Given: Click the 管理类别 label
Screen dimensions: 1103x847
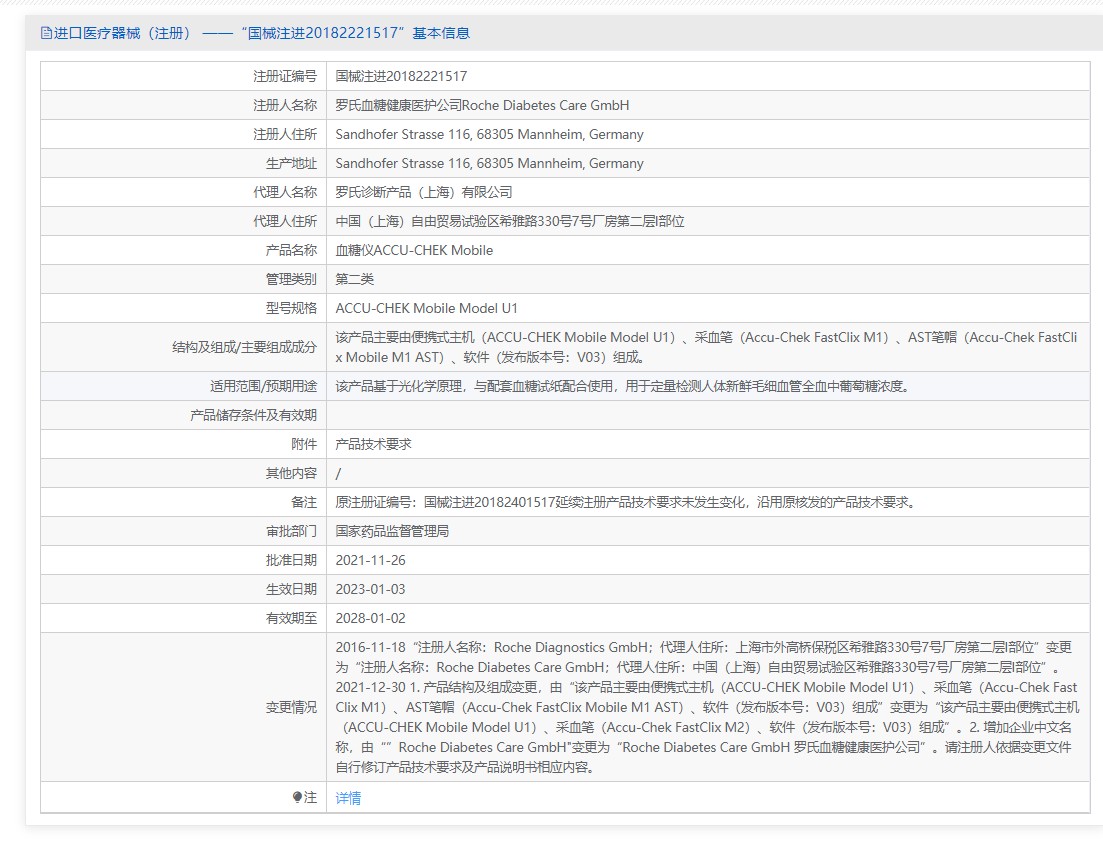Looking at the screenshot, I should (291, 279).
